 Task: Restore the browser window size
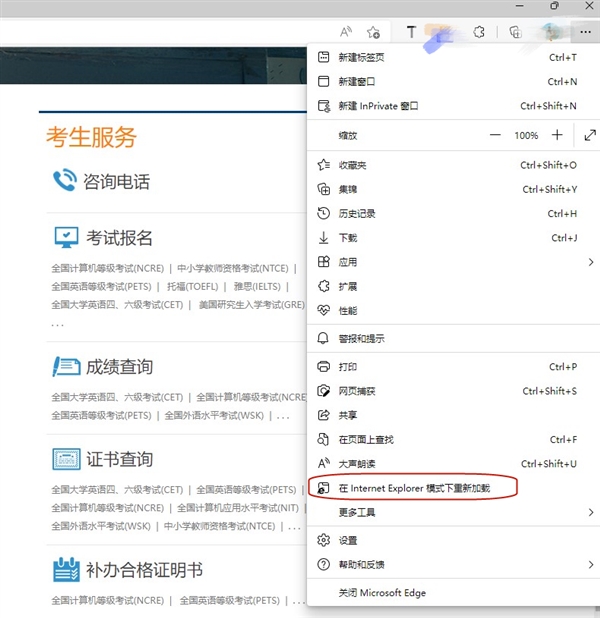[554, 6]
